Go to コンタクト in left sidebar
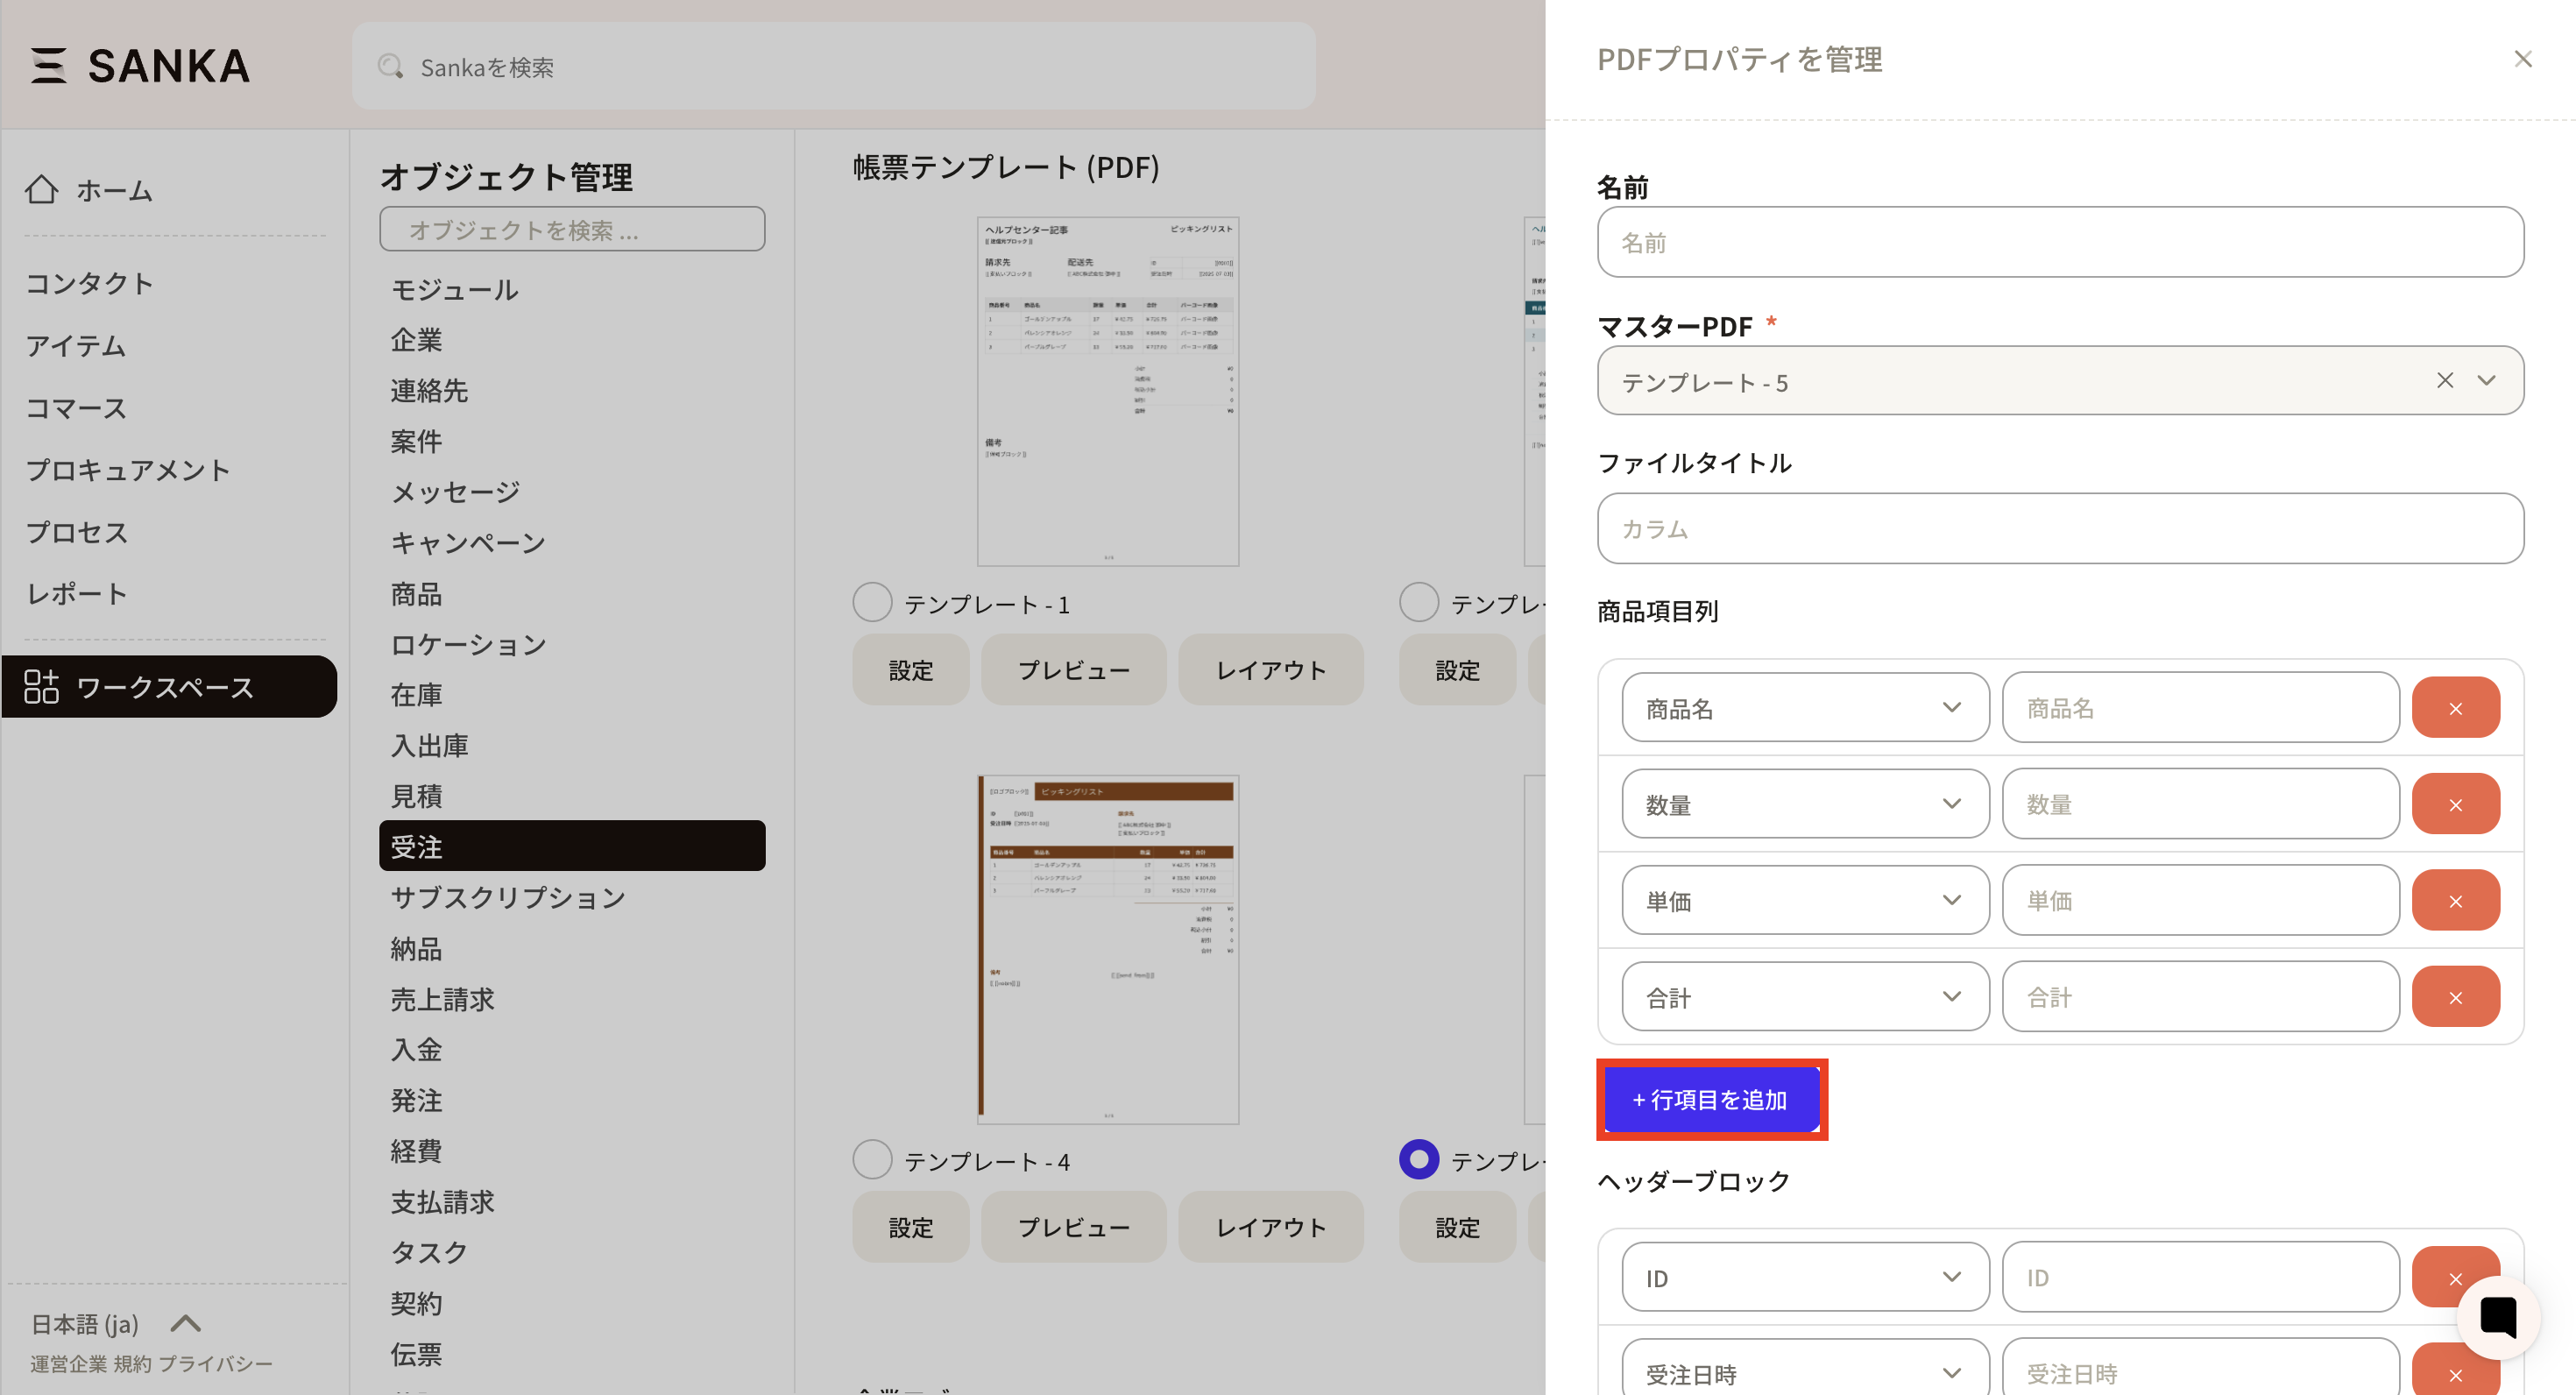Screen dimensions: 2576x1395 pos(90,283)
